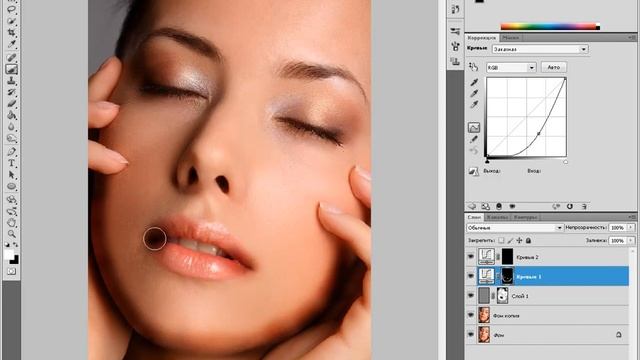640x360 pixels.
Task: Select the Quick Selection tool
Action: [x=11, y=20]
